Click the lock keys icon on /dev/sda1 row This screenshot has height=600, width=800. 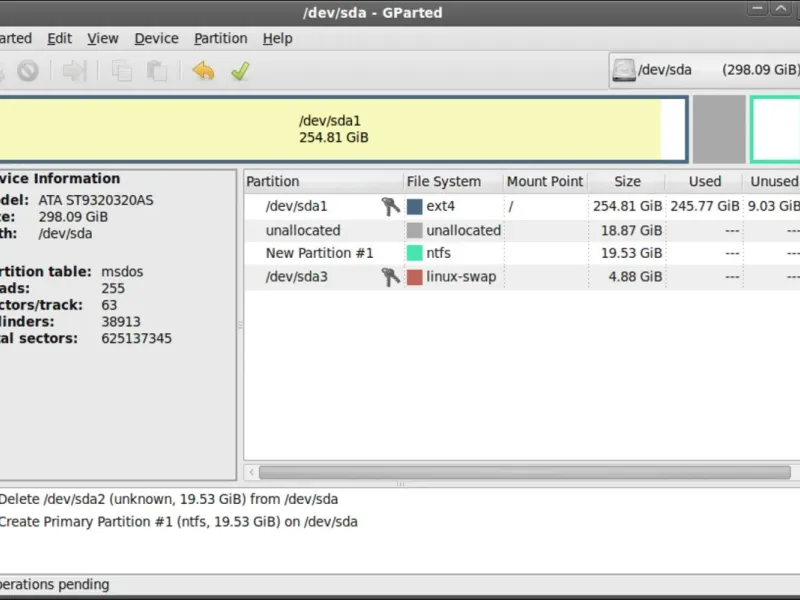point(390,206)
